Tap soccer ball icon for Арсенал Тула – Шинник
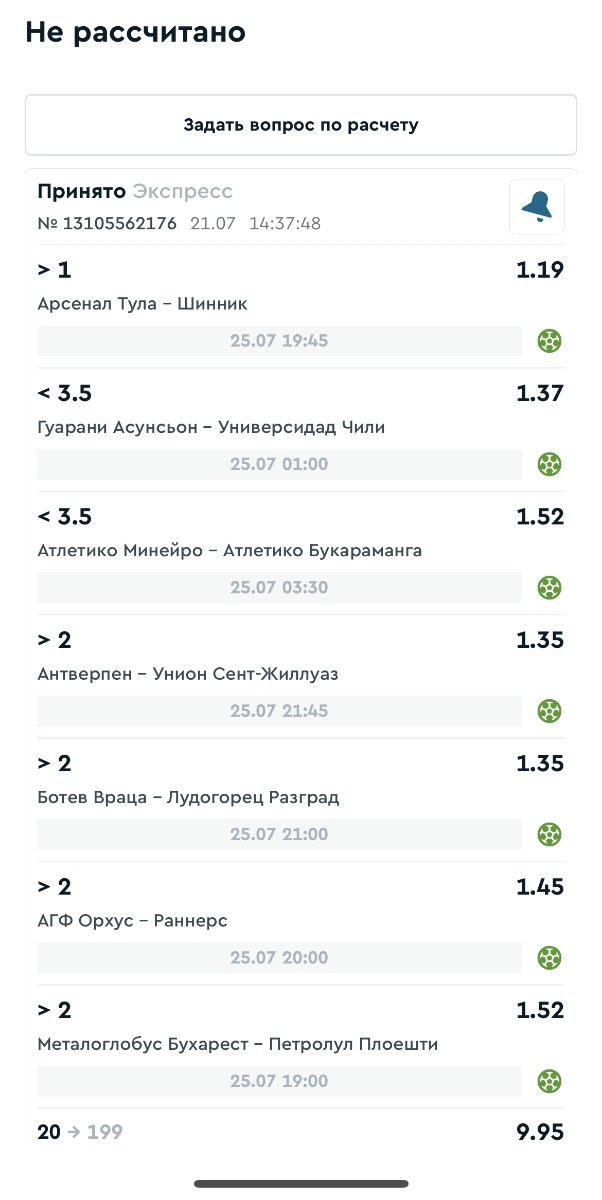This screenshot has width=602, height=1200. pyautogui.click(x=549, y=341)
